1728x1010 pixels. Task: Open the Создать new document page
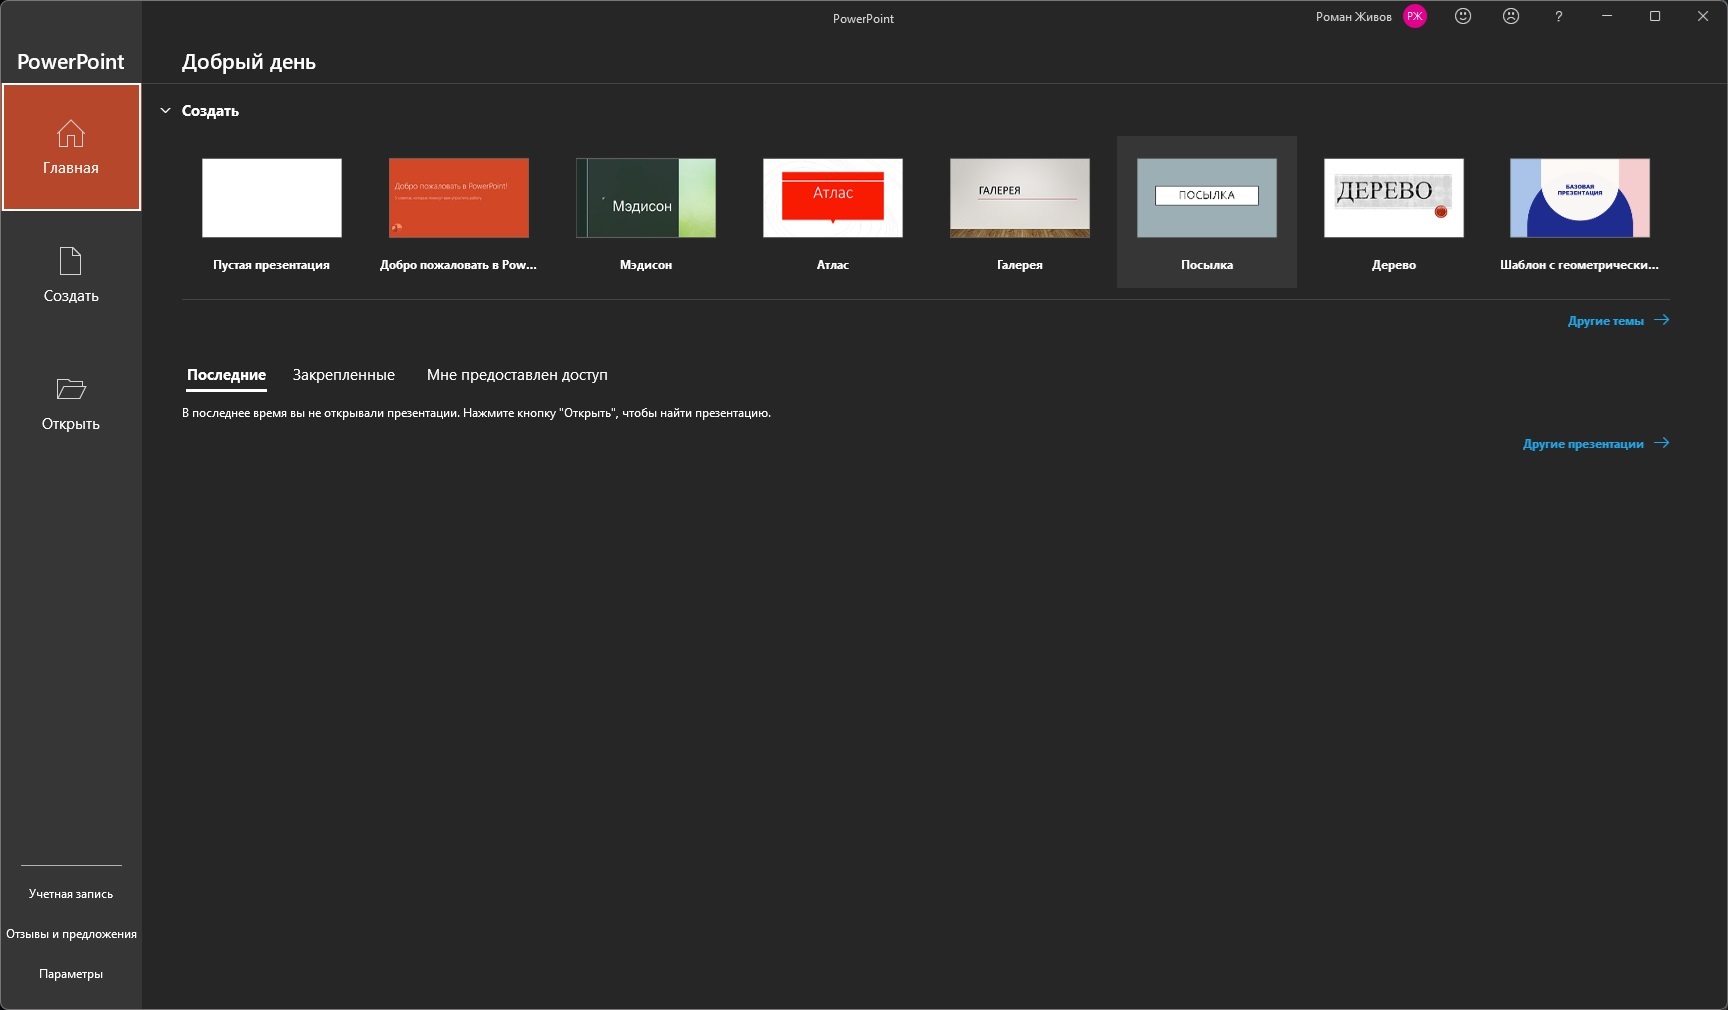coord(71,275)
